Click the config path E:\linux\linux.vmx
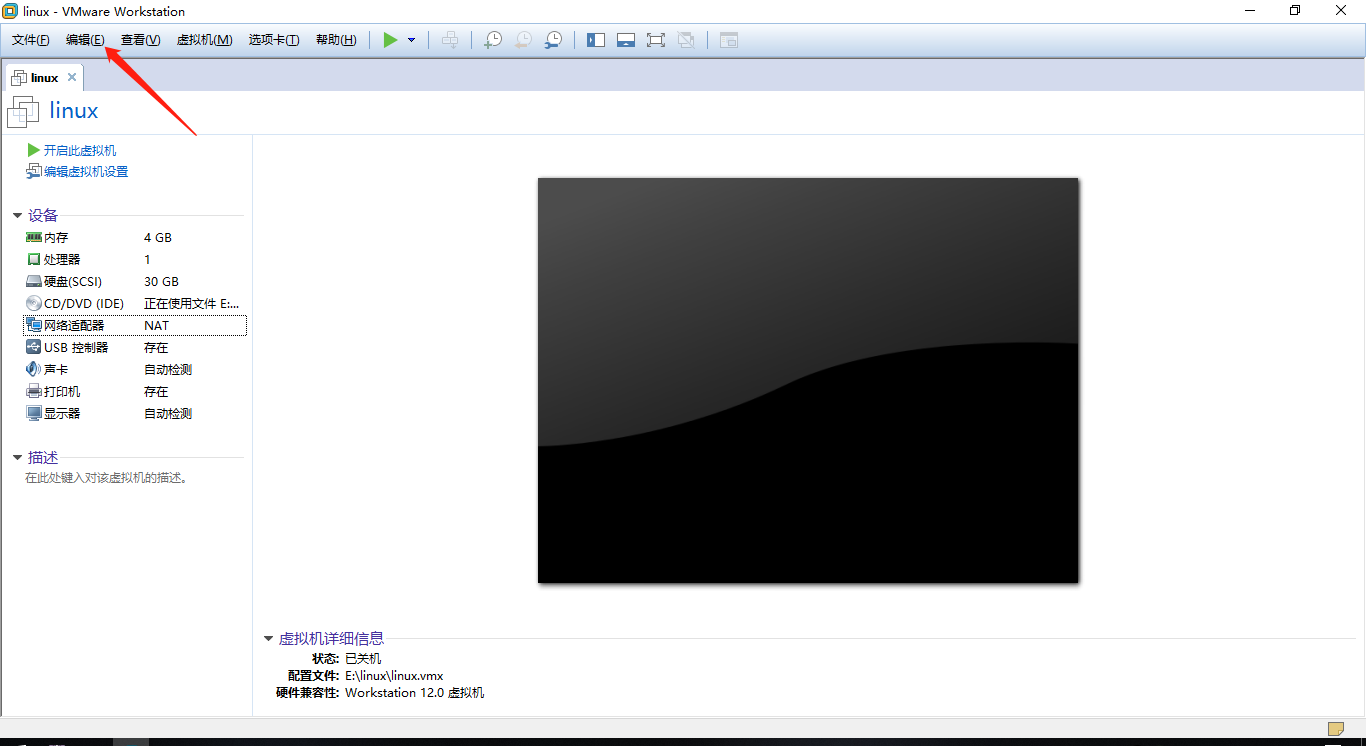The height and width of the screenshot is (746, 1366). pos(394,676)
